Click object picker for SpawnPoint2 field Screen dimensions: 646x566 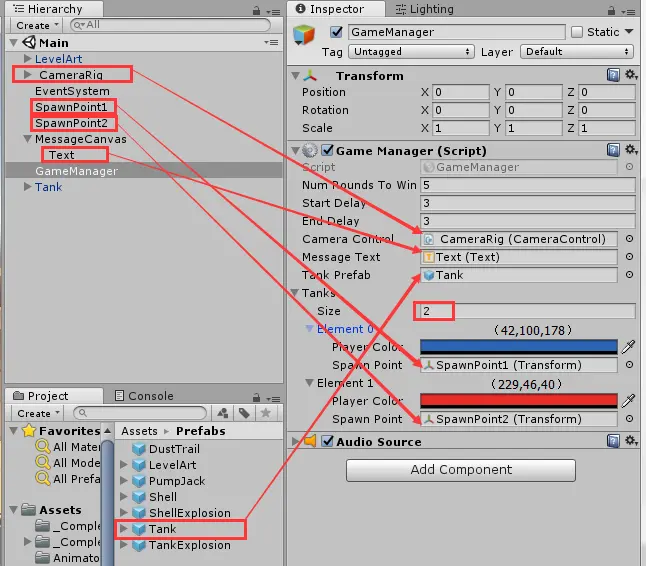click(x=629, y=419)
